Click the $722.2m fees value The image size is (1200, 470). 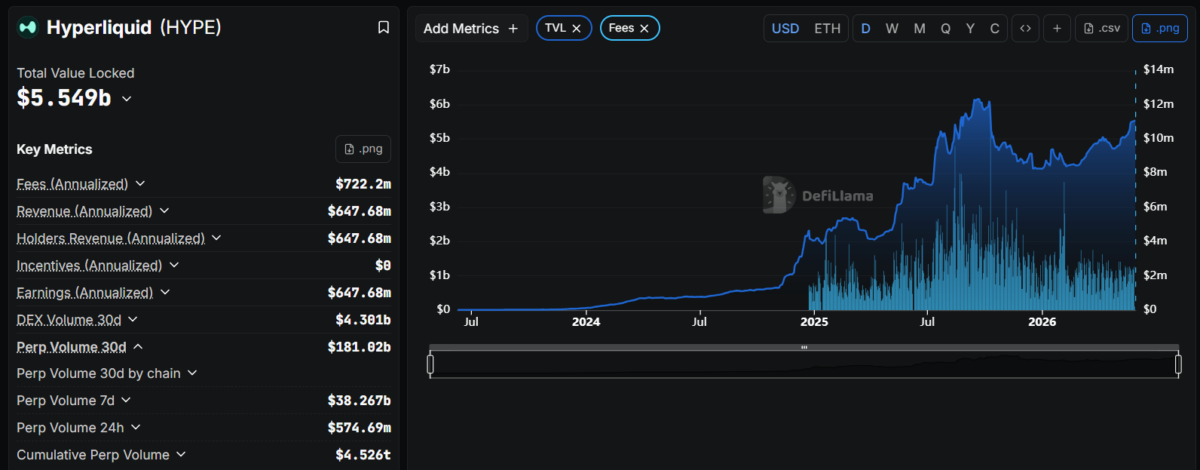tap(363, 184)
